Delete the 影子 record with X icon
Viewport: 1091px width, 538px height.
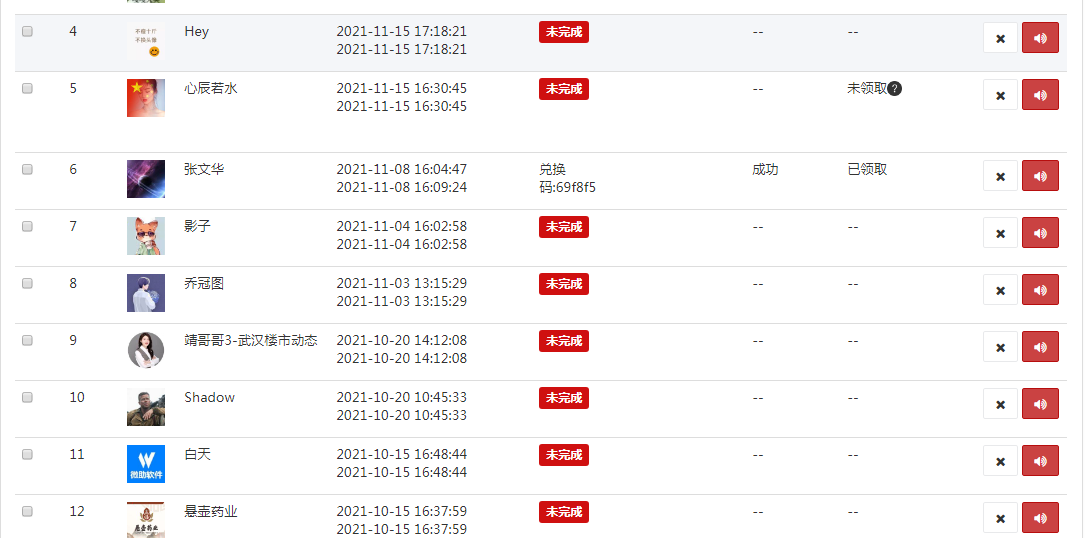[1001, 232]
